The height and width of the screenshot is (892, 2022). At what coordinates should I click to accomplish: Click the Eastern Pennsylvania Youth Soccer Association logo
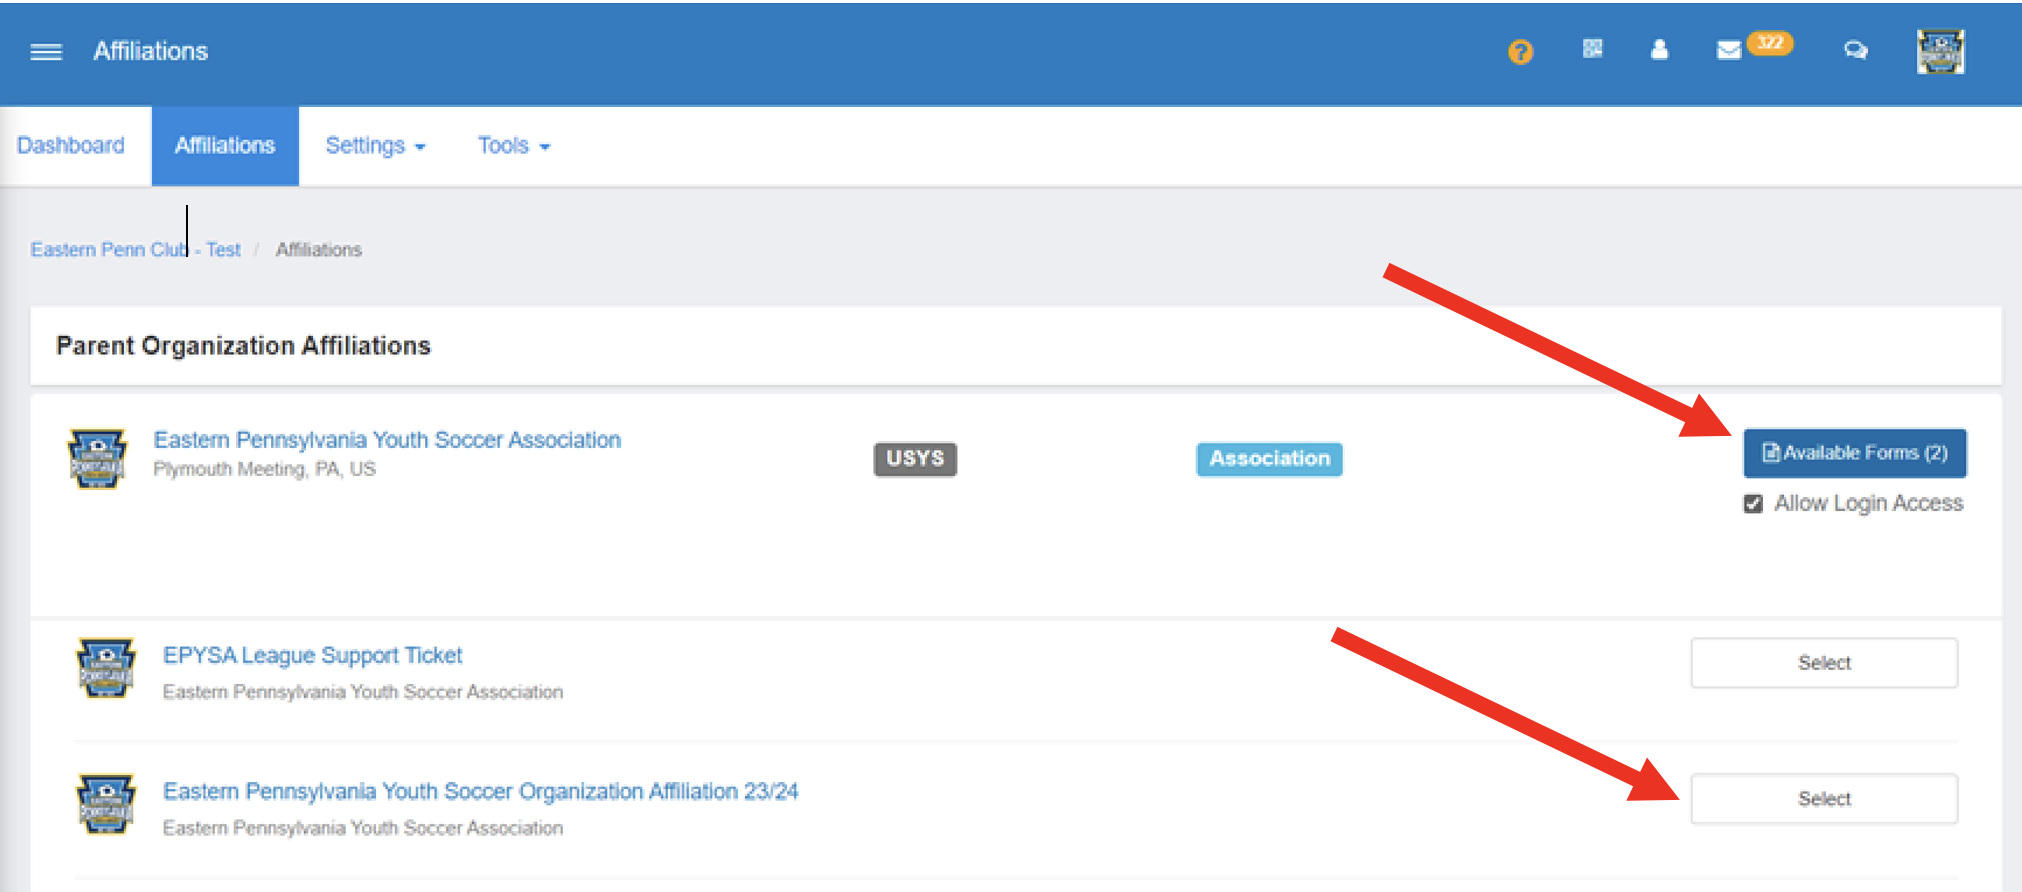click(x=97, y=458)
